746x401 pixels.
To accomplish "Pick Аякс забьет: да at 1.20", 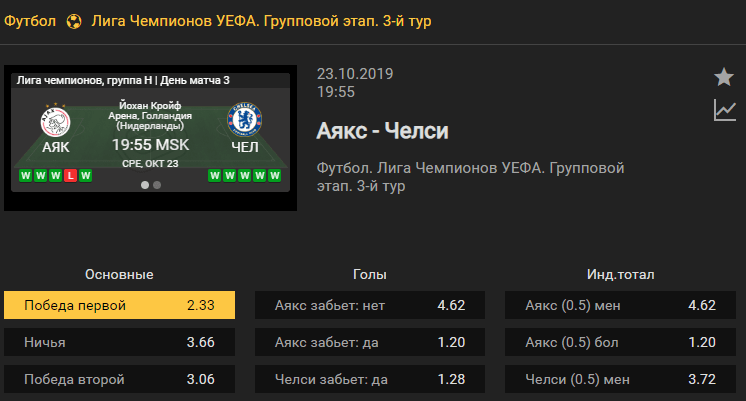I will pos(370,342).
